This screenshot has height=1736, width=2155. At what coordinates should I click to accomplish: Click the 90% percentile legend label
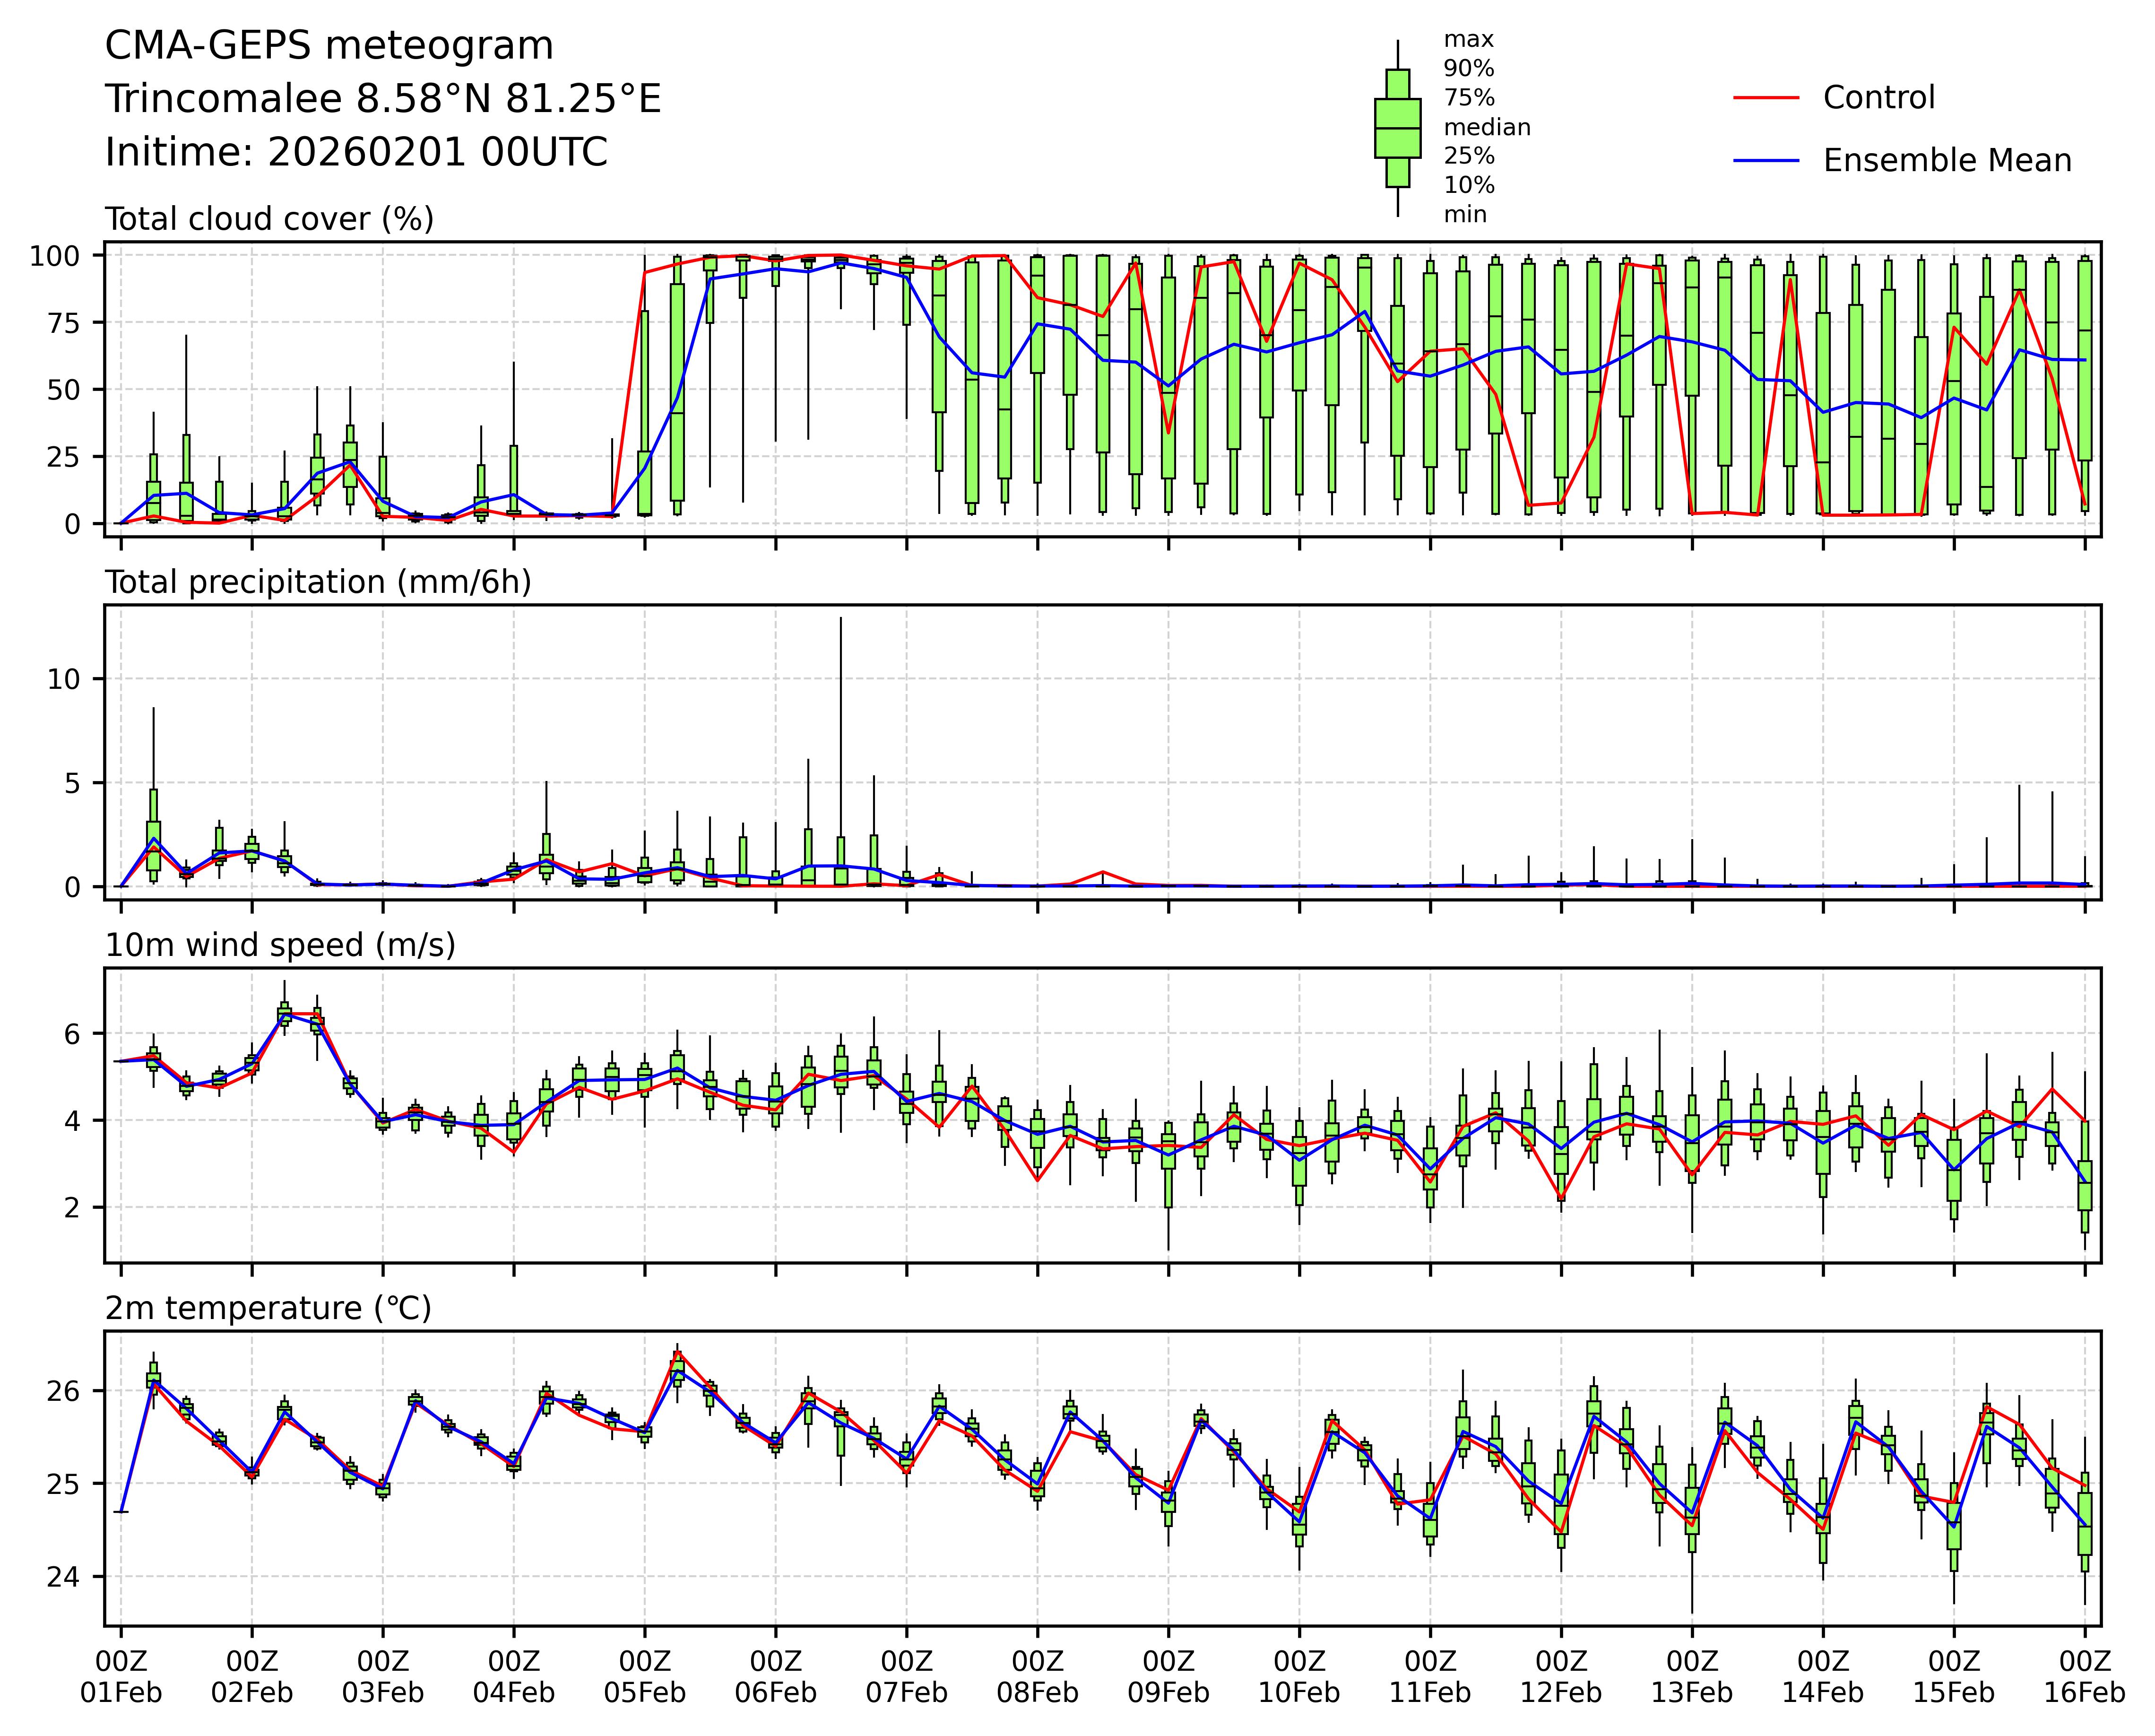coord(1468,69)
